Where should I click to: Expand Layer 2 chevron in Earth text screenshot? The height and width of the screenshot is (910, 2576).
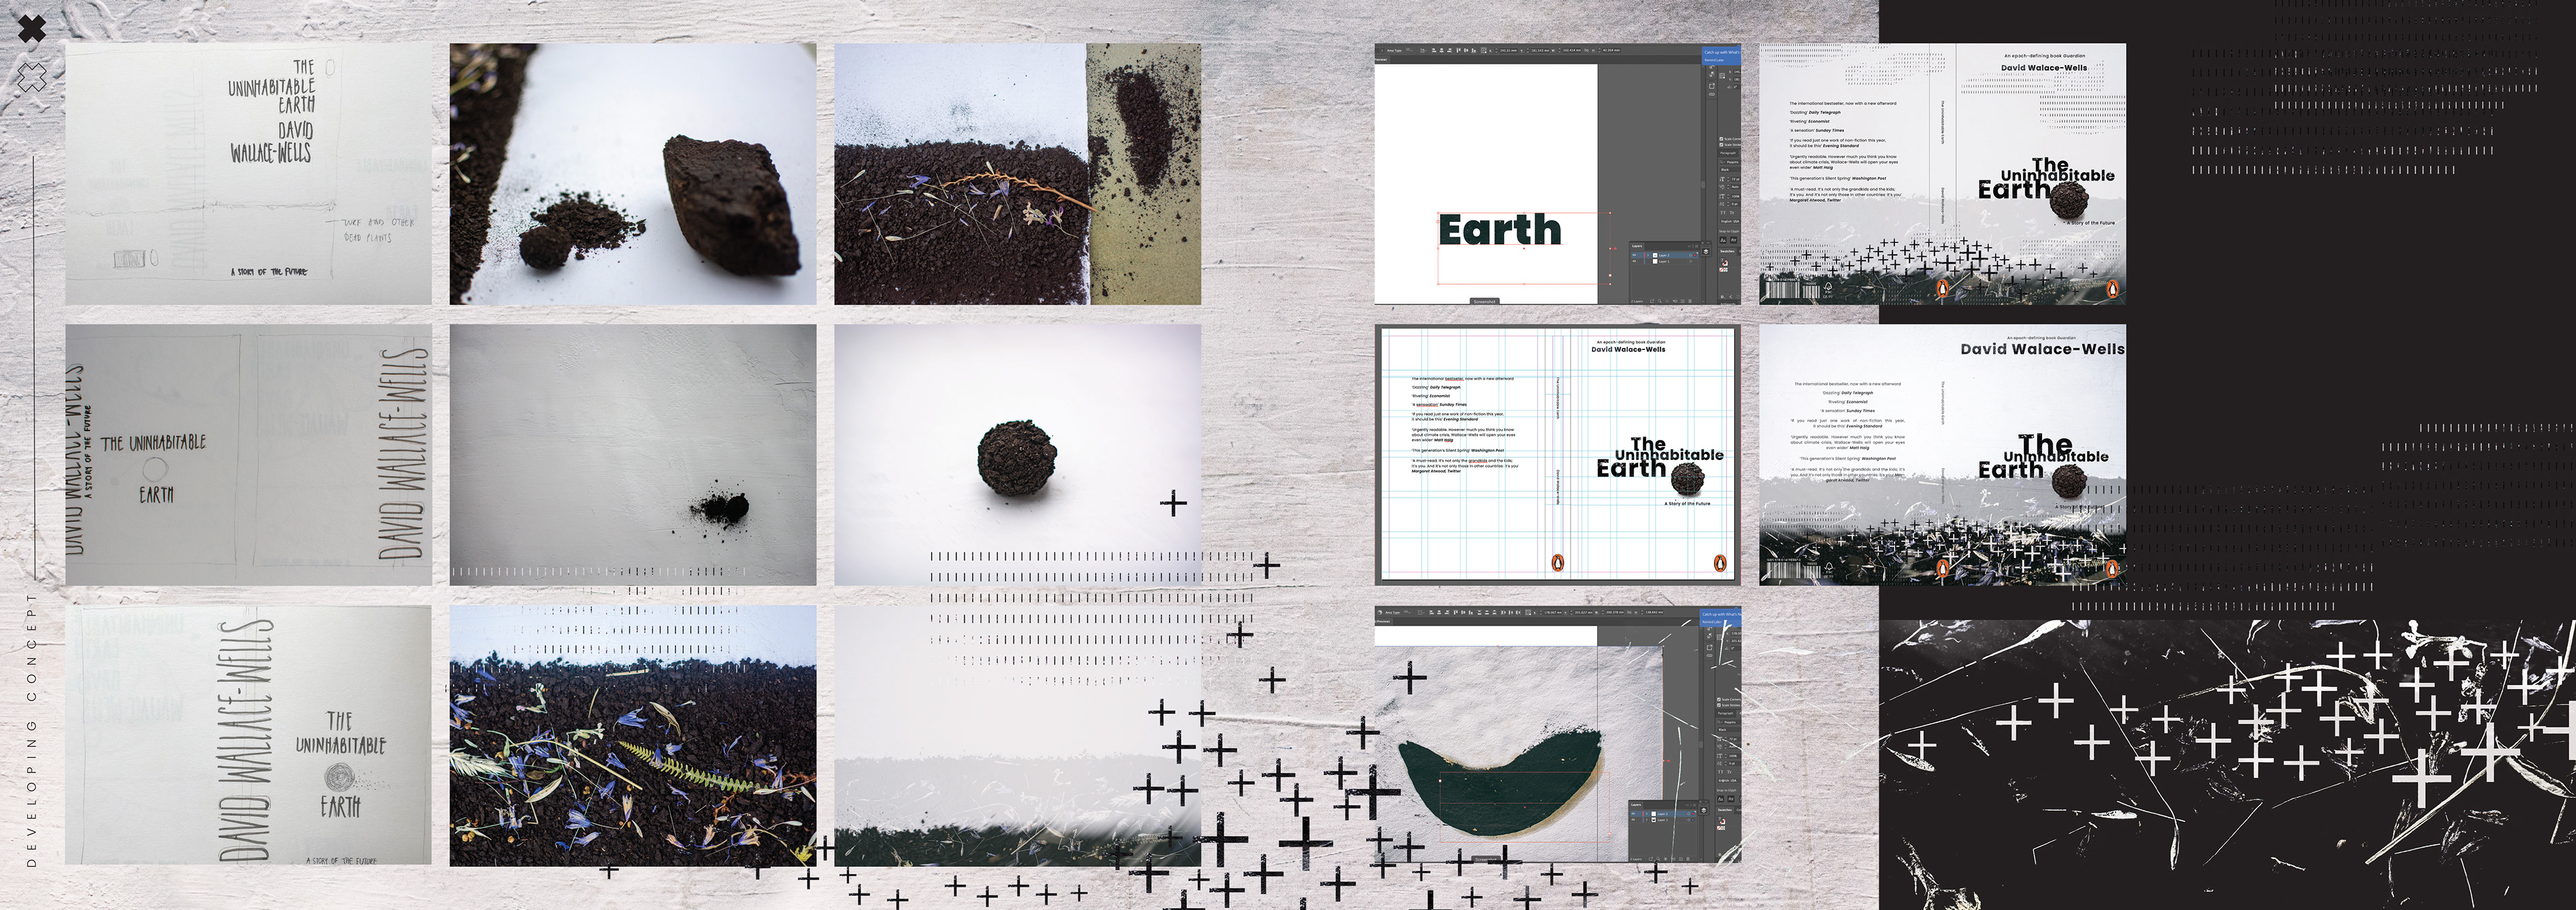[1648, 256]
